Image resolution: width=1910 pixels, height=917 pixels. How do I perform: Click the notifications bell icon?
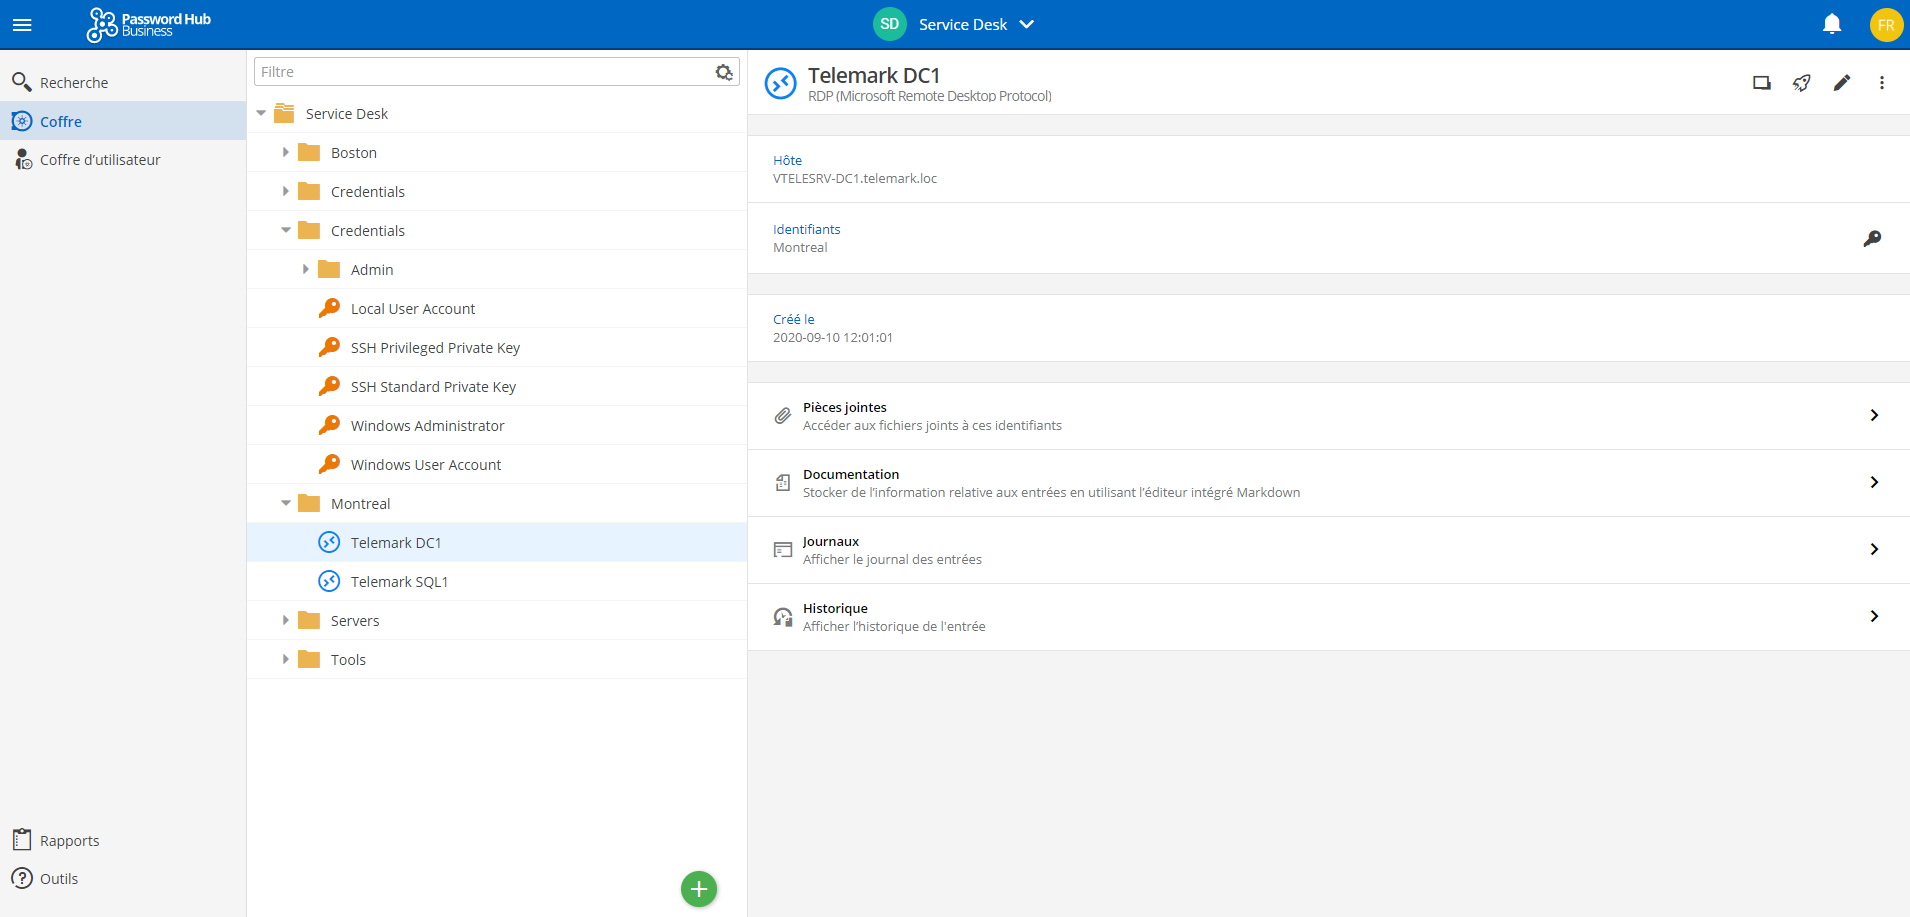pyautogui.click(x=1831, y=24)
